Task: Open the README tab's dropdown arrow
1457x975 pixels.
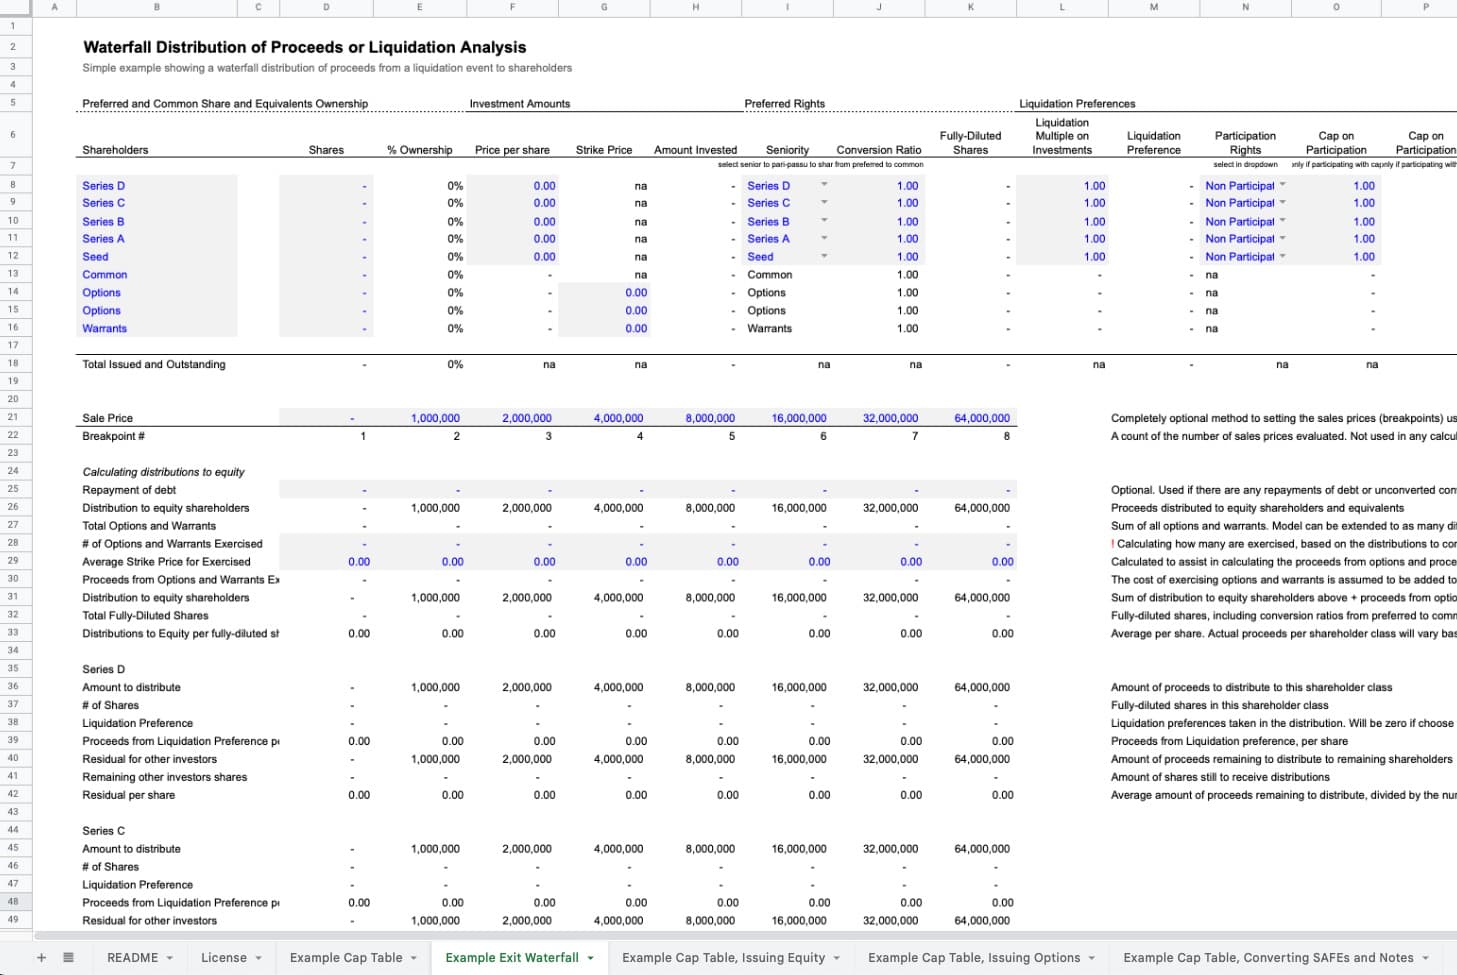Action: pos(170,958)
